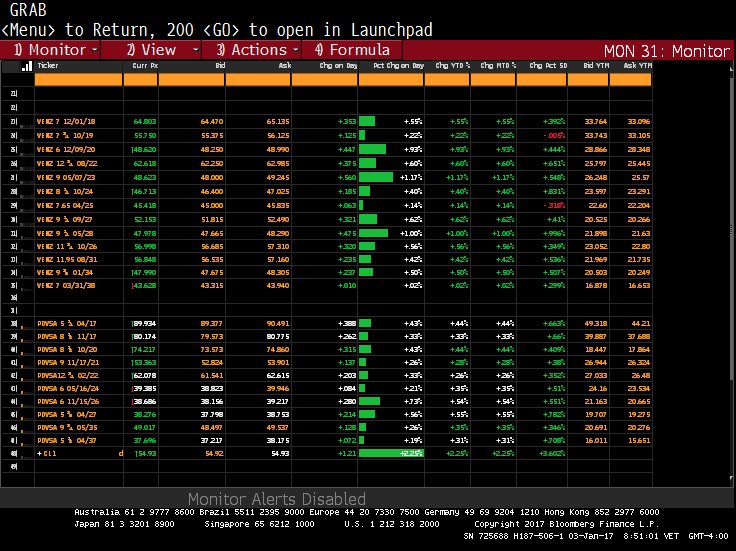The image size is (736, 551).
Task: Click the +2.25% Pct Chg bar for CL1
Action: click(x=391, y=454)
